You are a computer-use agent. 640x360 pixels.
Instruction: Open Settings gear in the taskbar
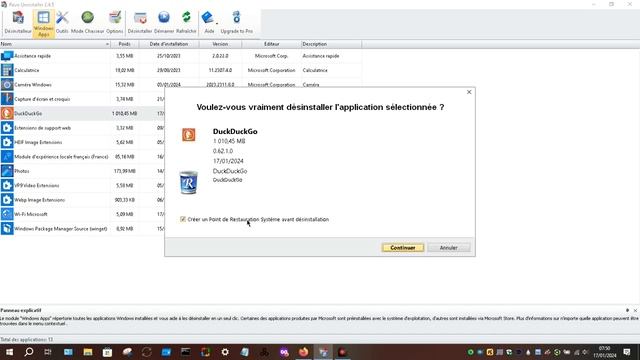click(225, 352)
